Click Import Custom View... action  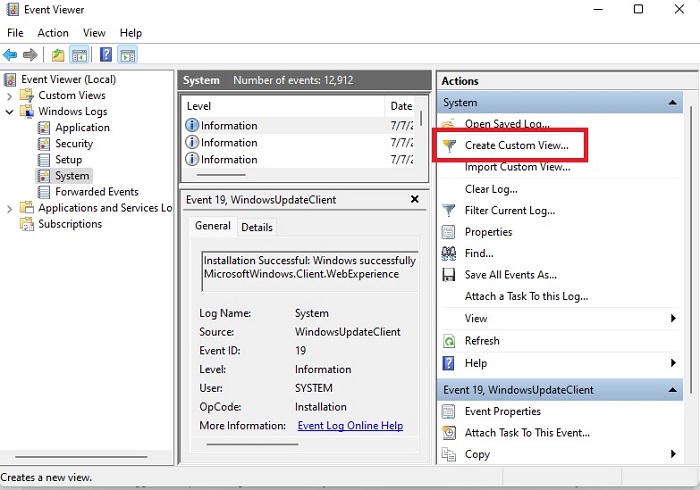(517, 167)
